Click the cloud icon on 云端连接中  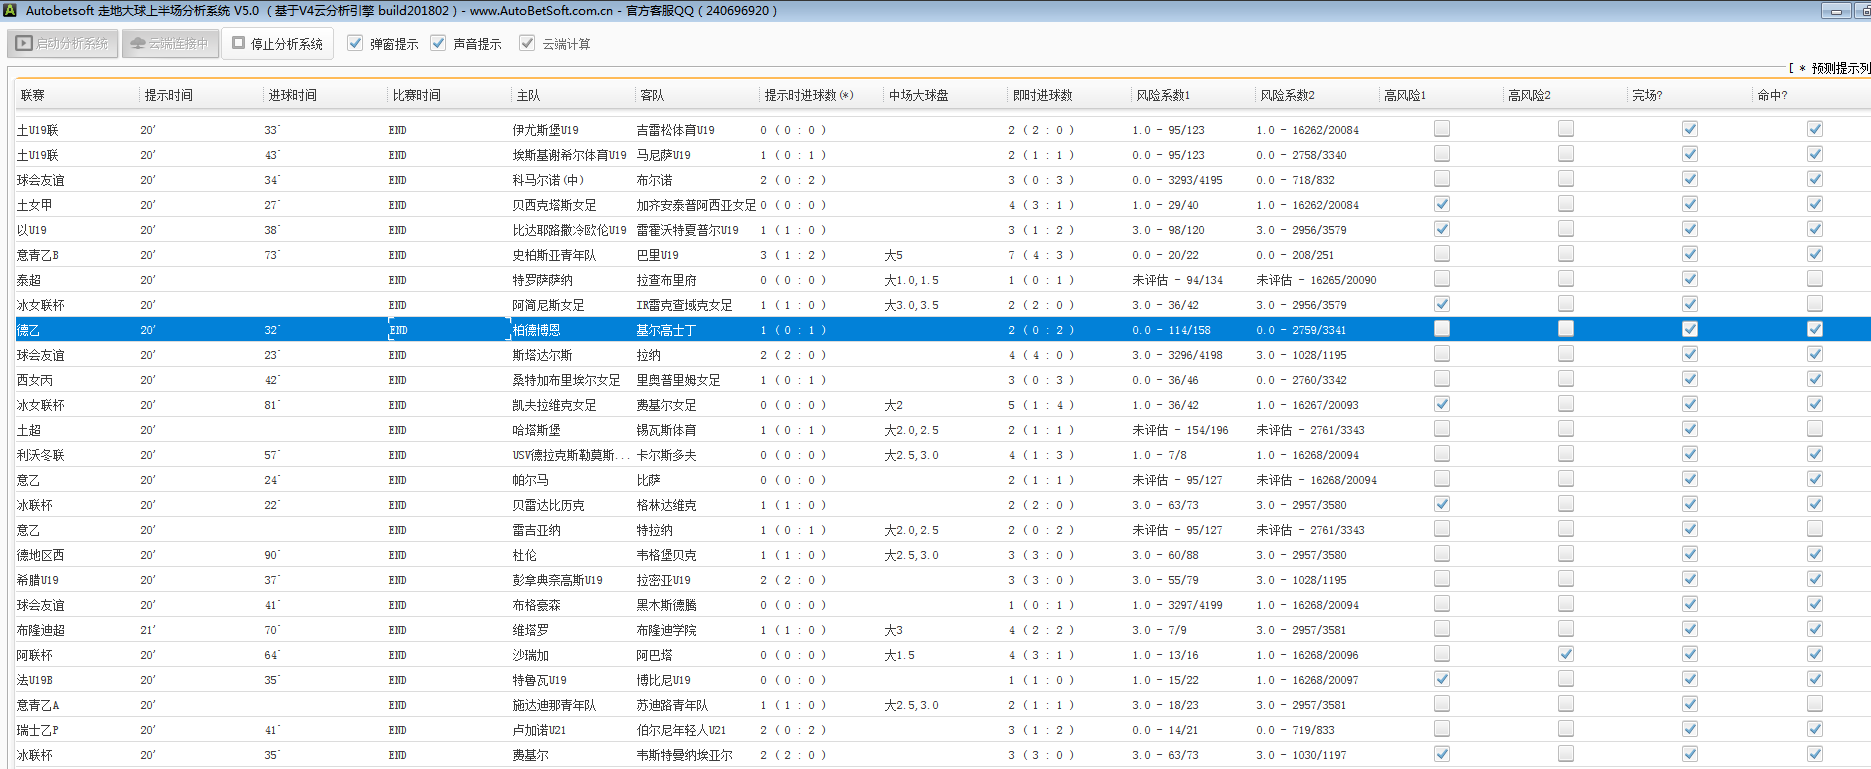coord(138,44)
